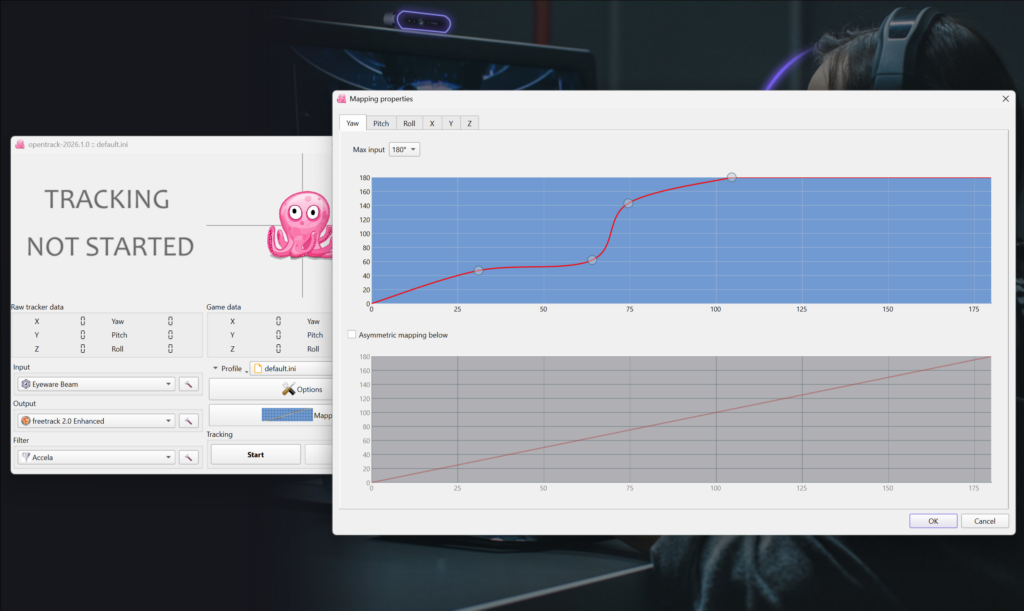Select curve control point near input 31
Image resolution: width=1024 pixels, height=611 pixels.
click(479, 270)
